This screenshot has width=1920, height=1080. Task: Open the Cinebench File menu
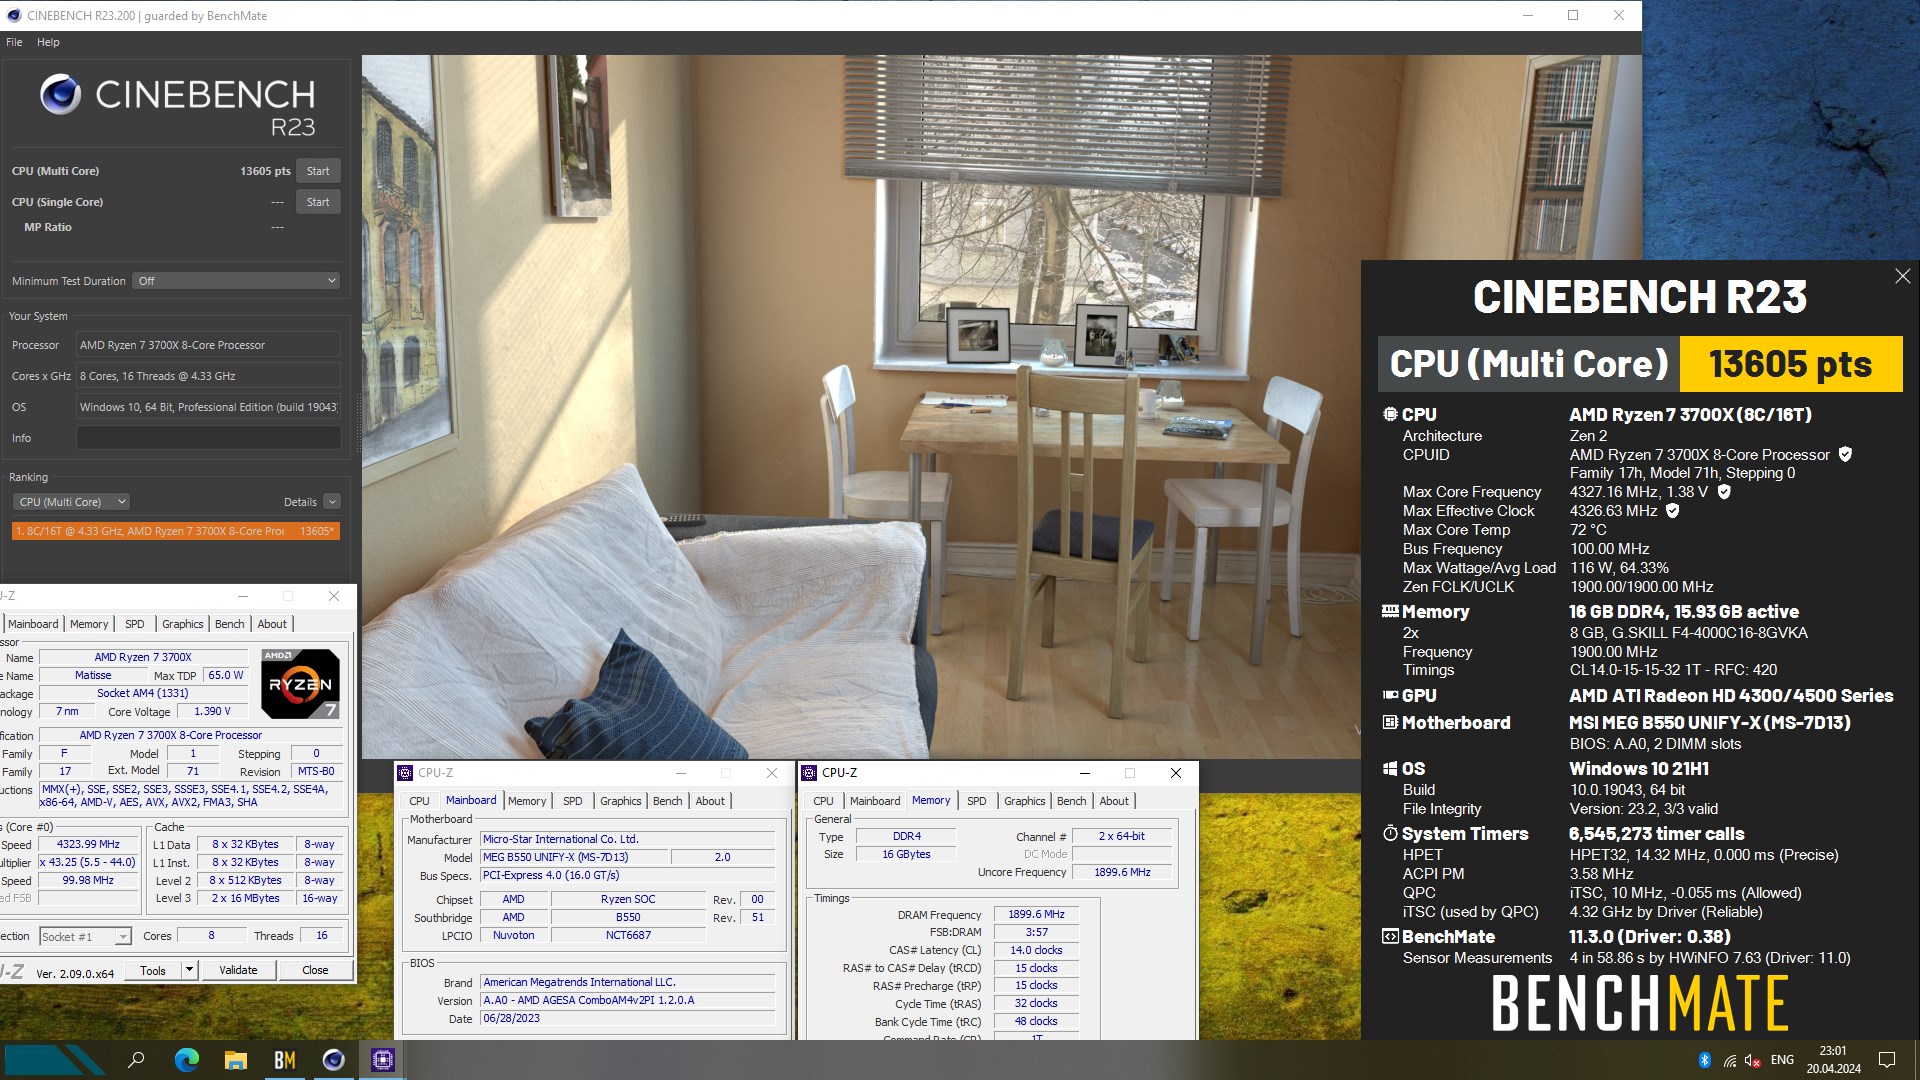[14, 42]
